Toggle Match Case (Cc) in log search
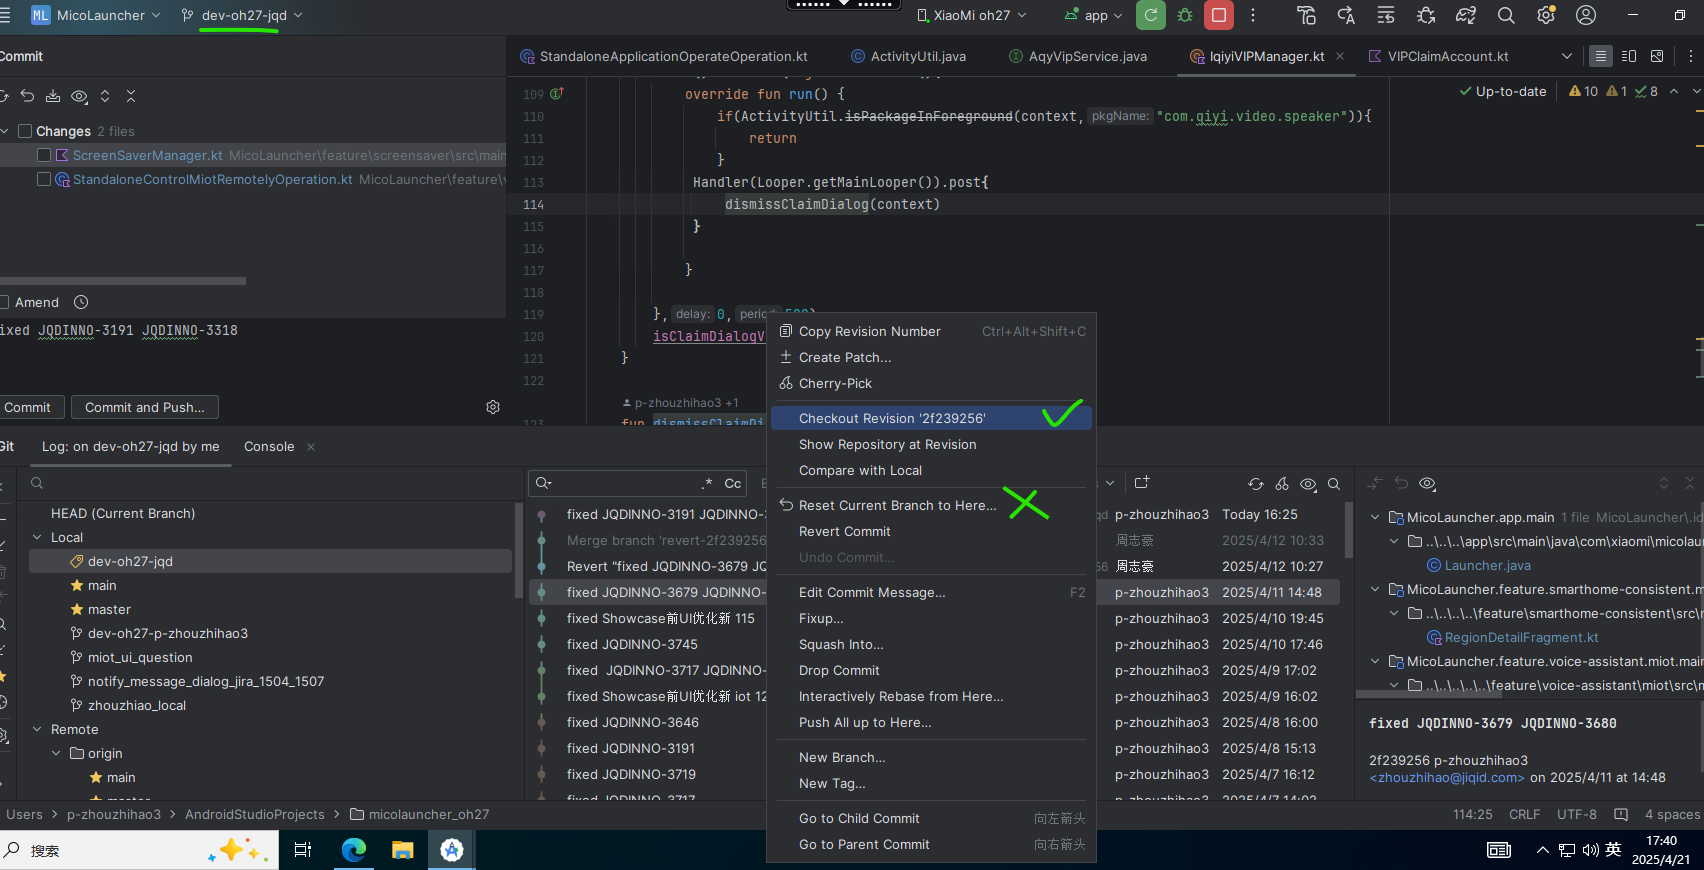This screenshot has width=1704, height=870. (733, 483)
